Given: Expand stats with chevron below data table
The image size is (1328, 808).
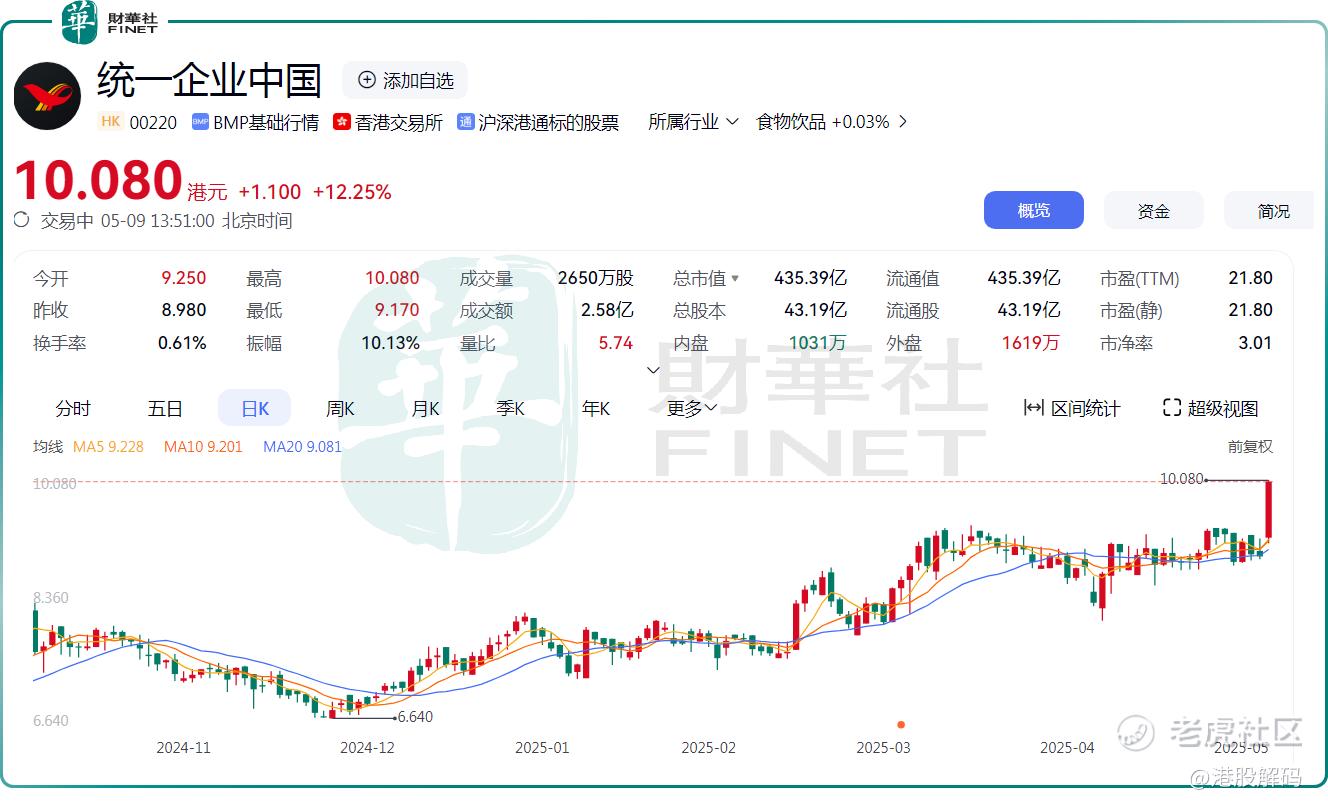Looking at the screenshot, I should pyautogui.click(x=654, y=370).
